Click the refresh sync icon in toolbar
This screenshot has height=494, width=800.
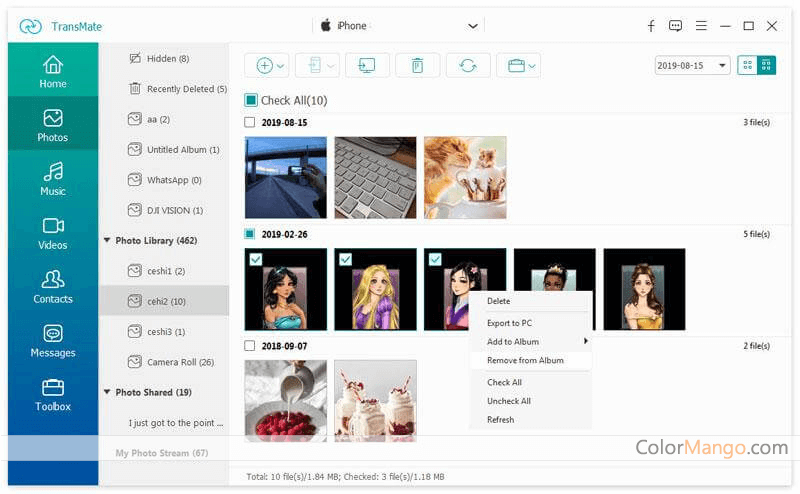point(467,66)
